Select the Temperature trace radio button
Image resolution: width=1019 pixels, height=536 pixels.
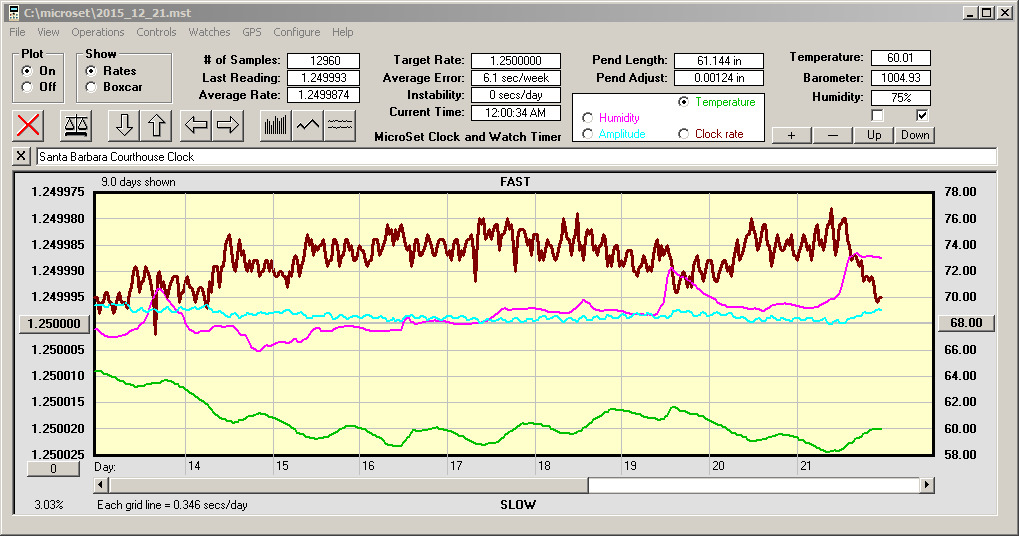[684, 102]
